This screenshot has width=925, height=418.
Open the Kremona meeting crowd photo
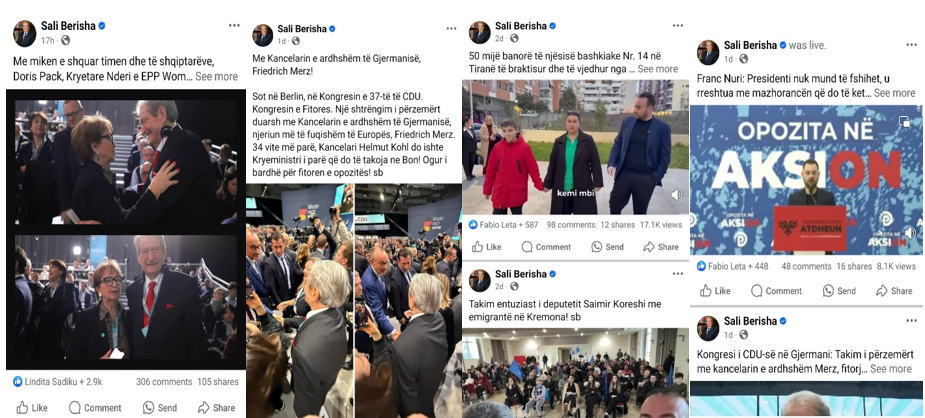click(x=575, y=373)
